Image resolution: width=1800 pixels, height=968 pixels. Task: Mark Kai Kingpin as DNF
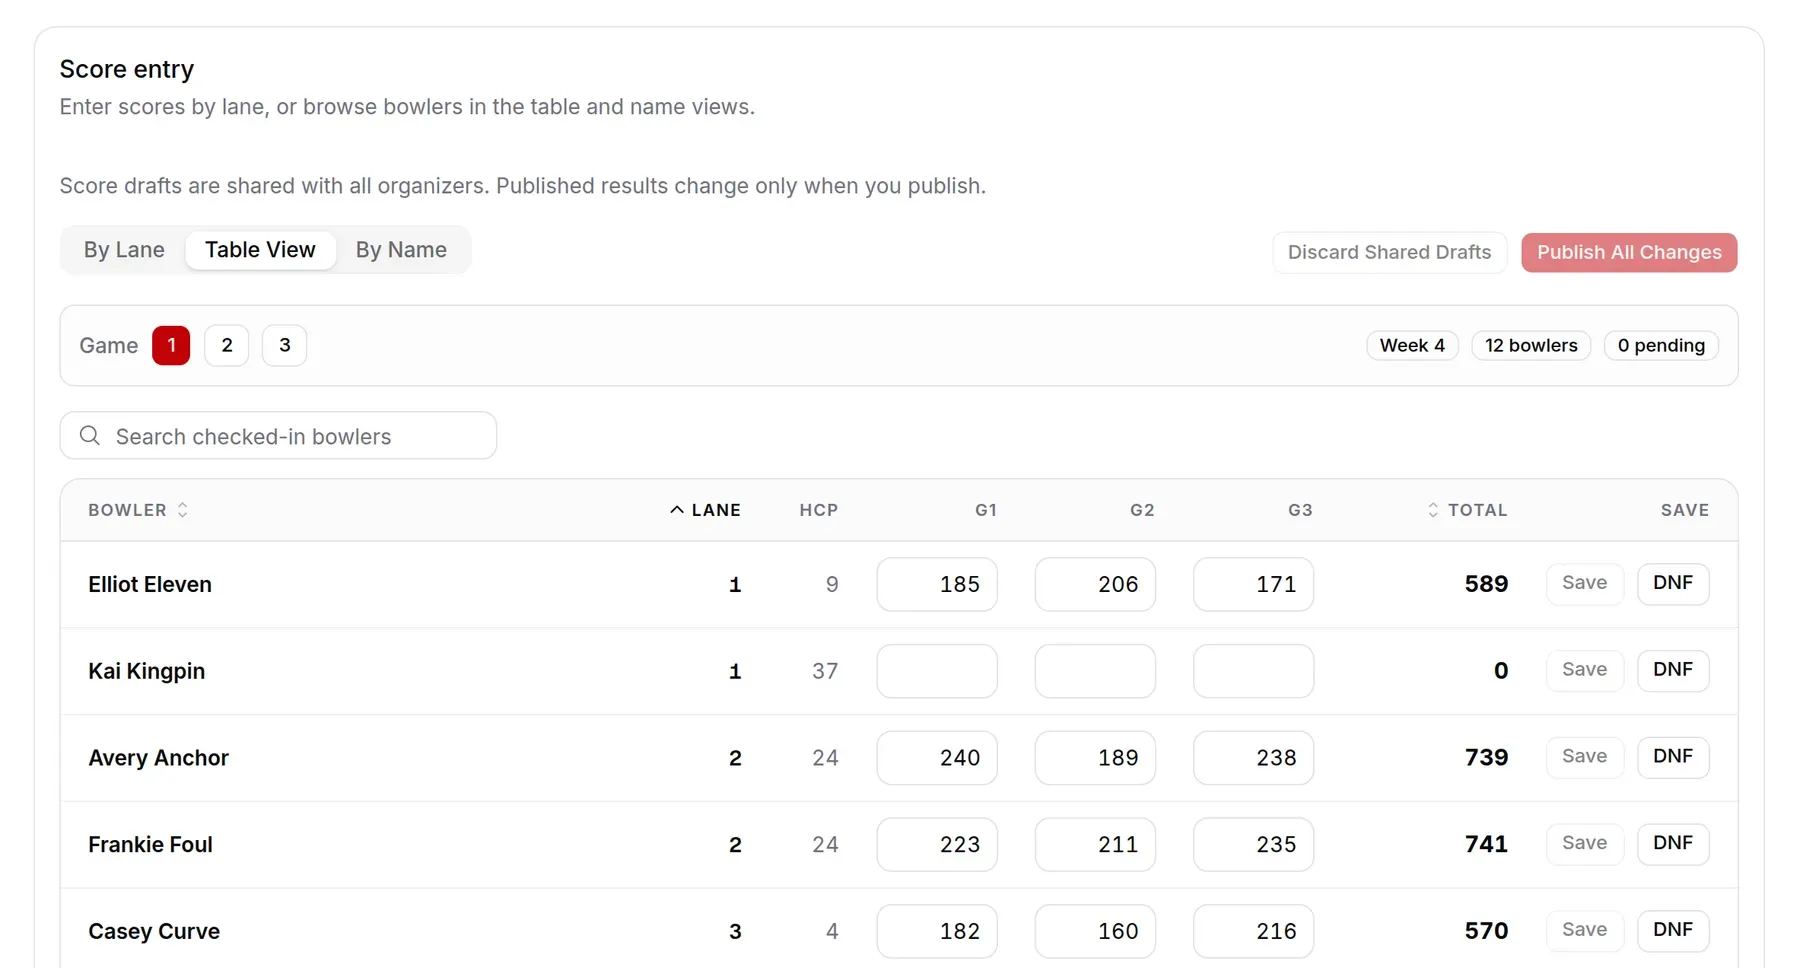(x=1673, y=670)
